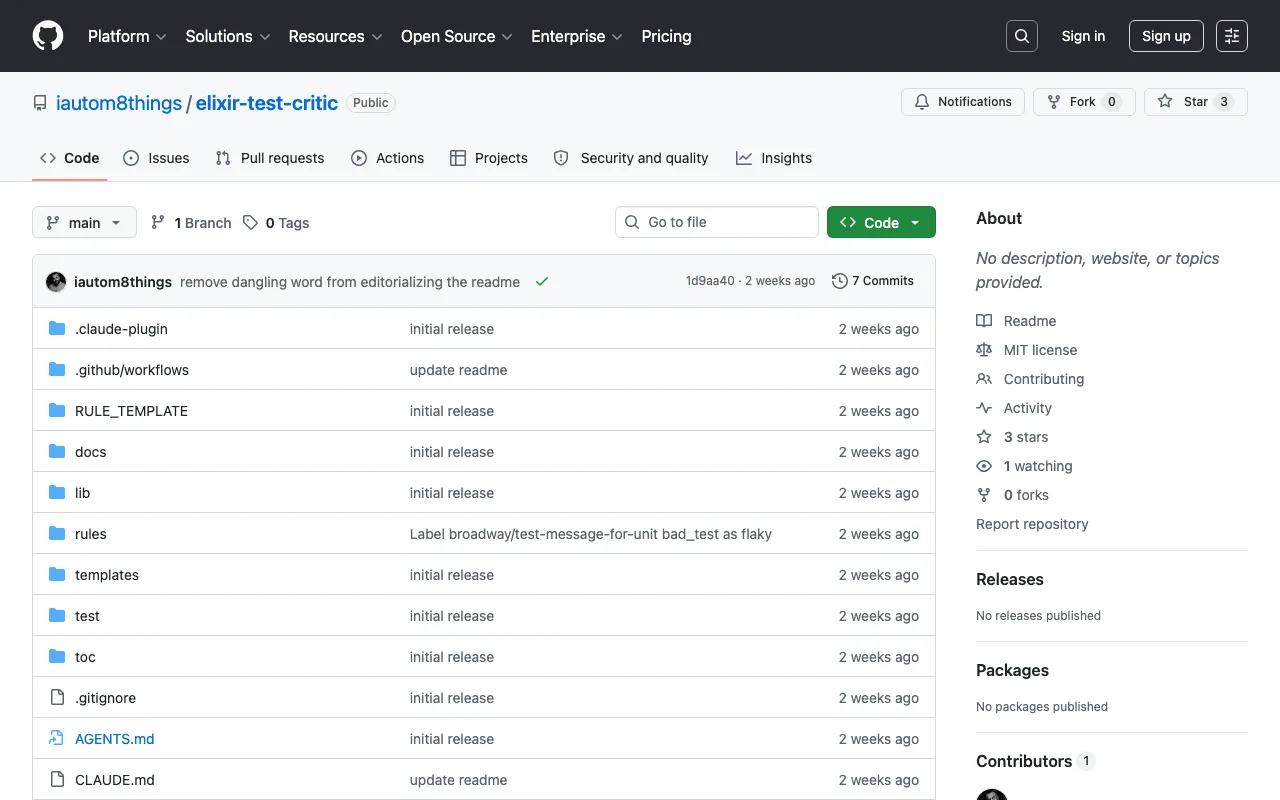Expand the Solutions menu
The height and width of the screenshot is (800, 1280).
tap(228, 36)
